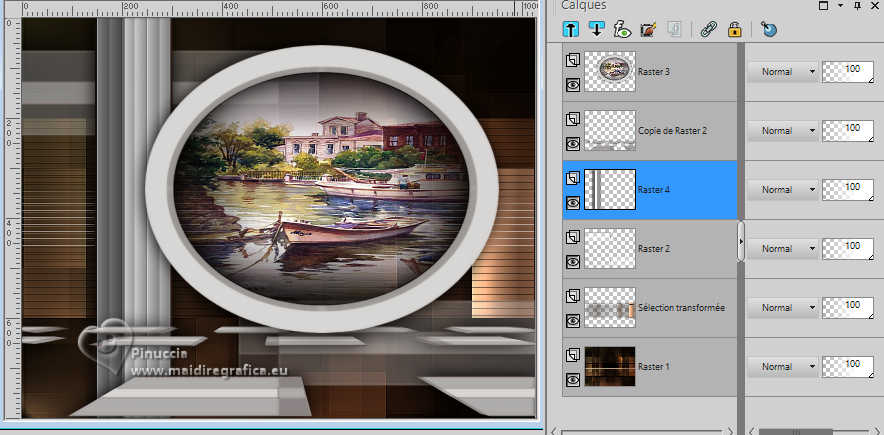Click the raster type icon of Sélection transformée
This screenshot has height=435, width=884.
[573, 295]
